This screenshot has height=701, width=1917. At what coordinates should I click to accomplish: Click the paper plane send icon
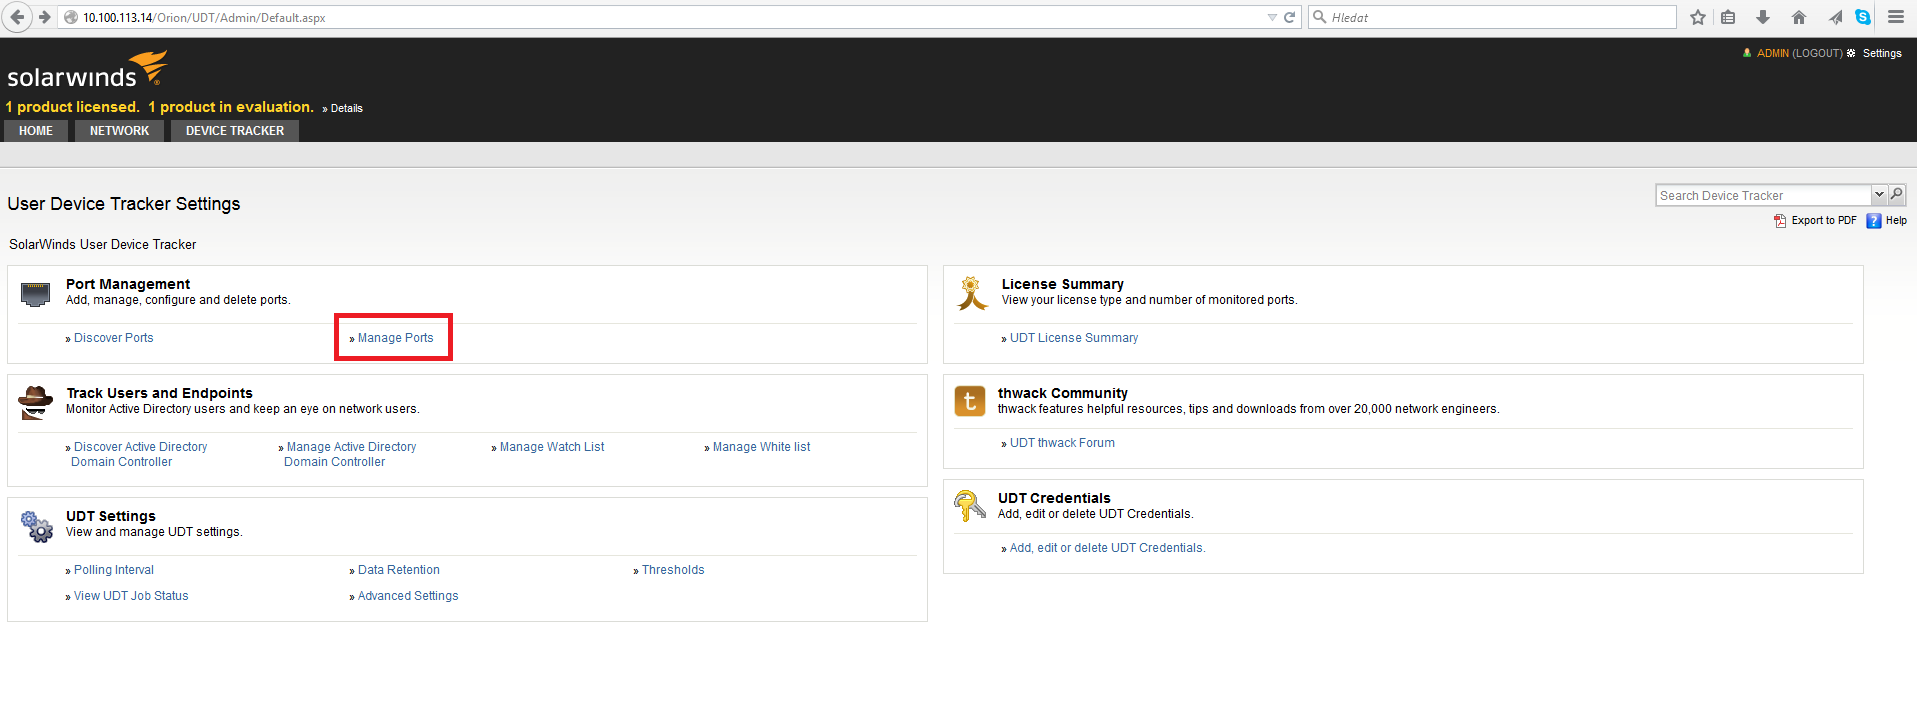1835,17
